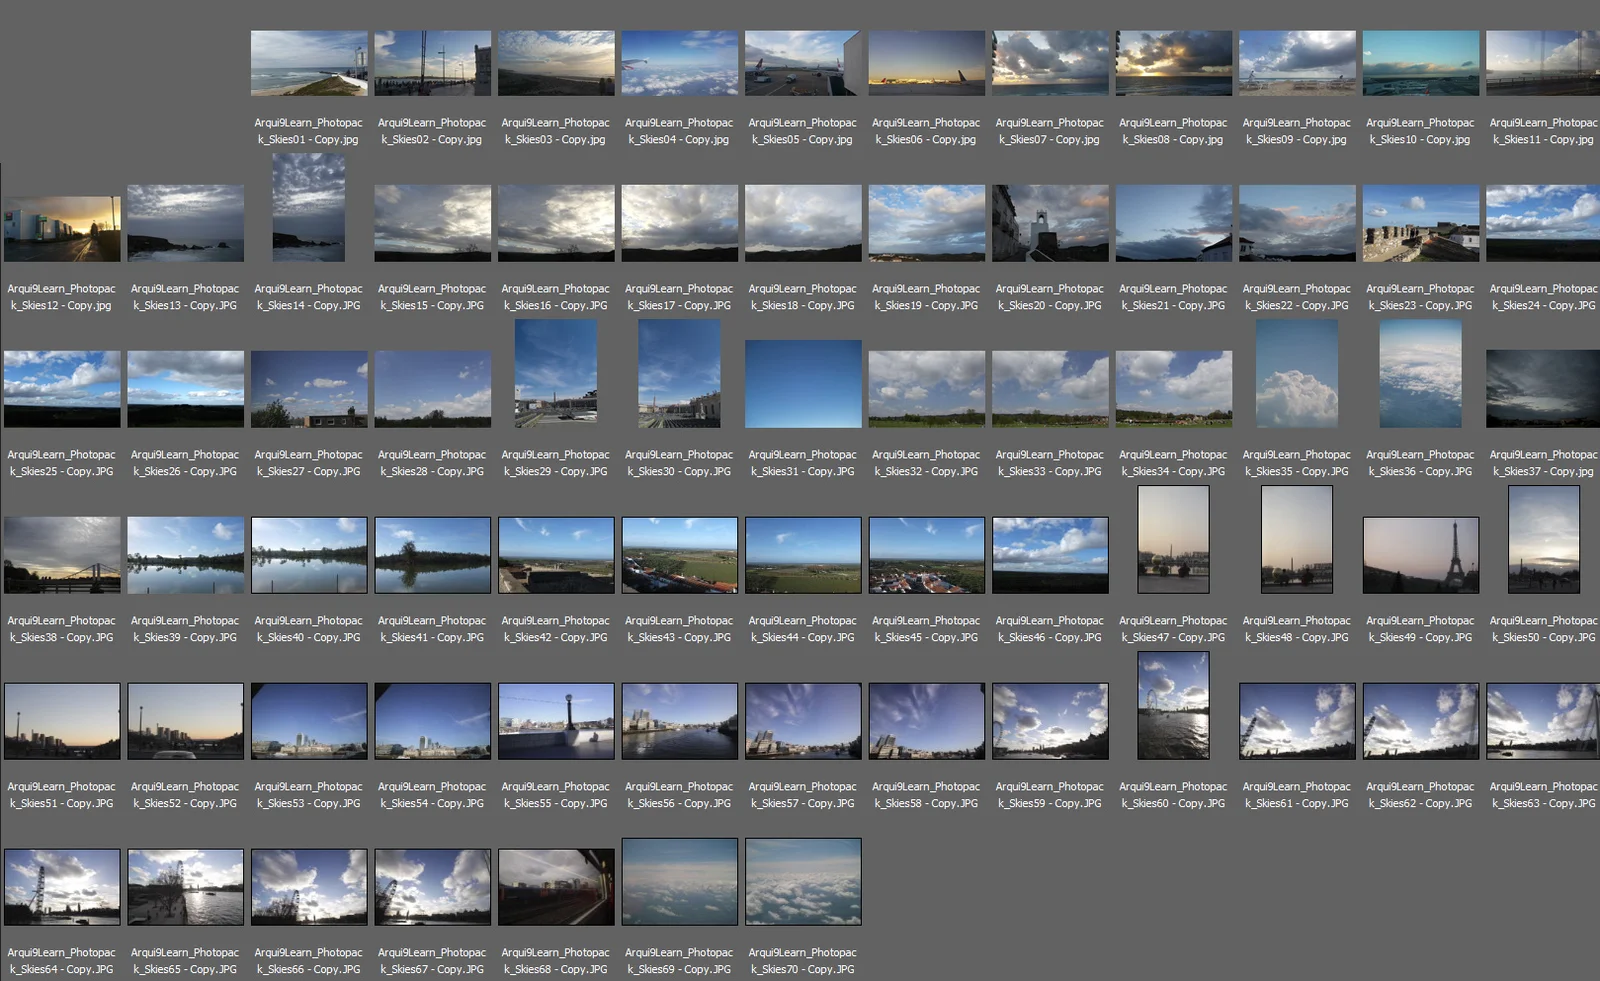
Task: Click the Skies60 ferris wheel silhouette image
Action: [1173, 706]
